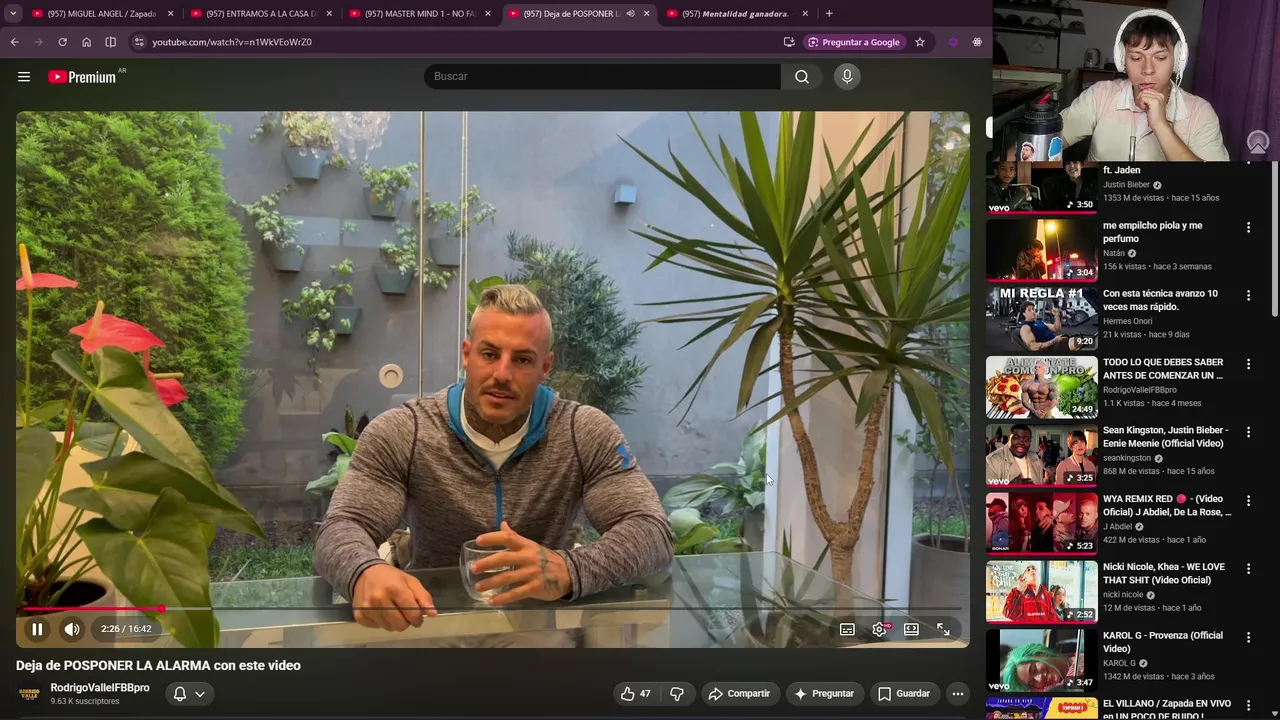Image resolution: width=1280 pixels, height=720 pixels.
Task: Open KAROL G Provenza video thumbnail
Action: click(x=1041, y=660)
